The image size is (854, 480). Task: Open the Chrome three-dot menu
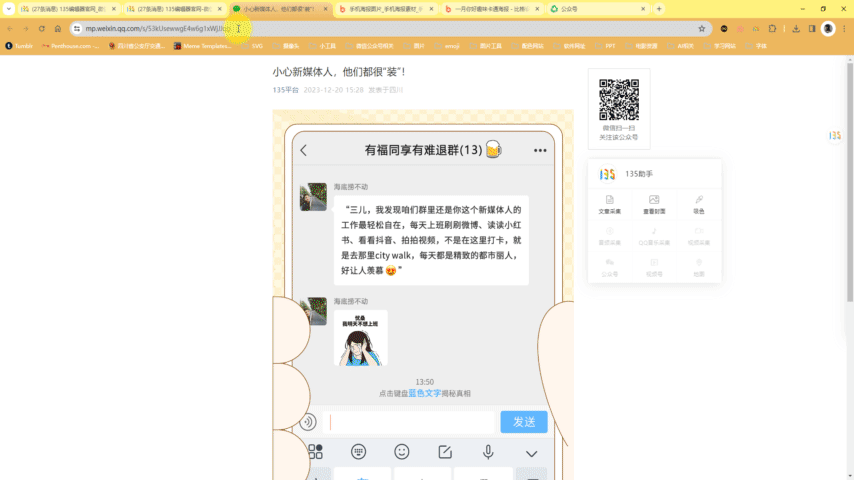point(844,28)
